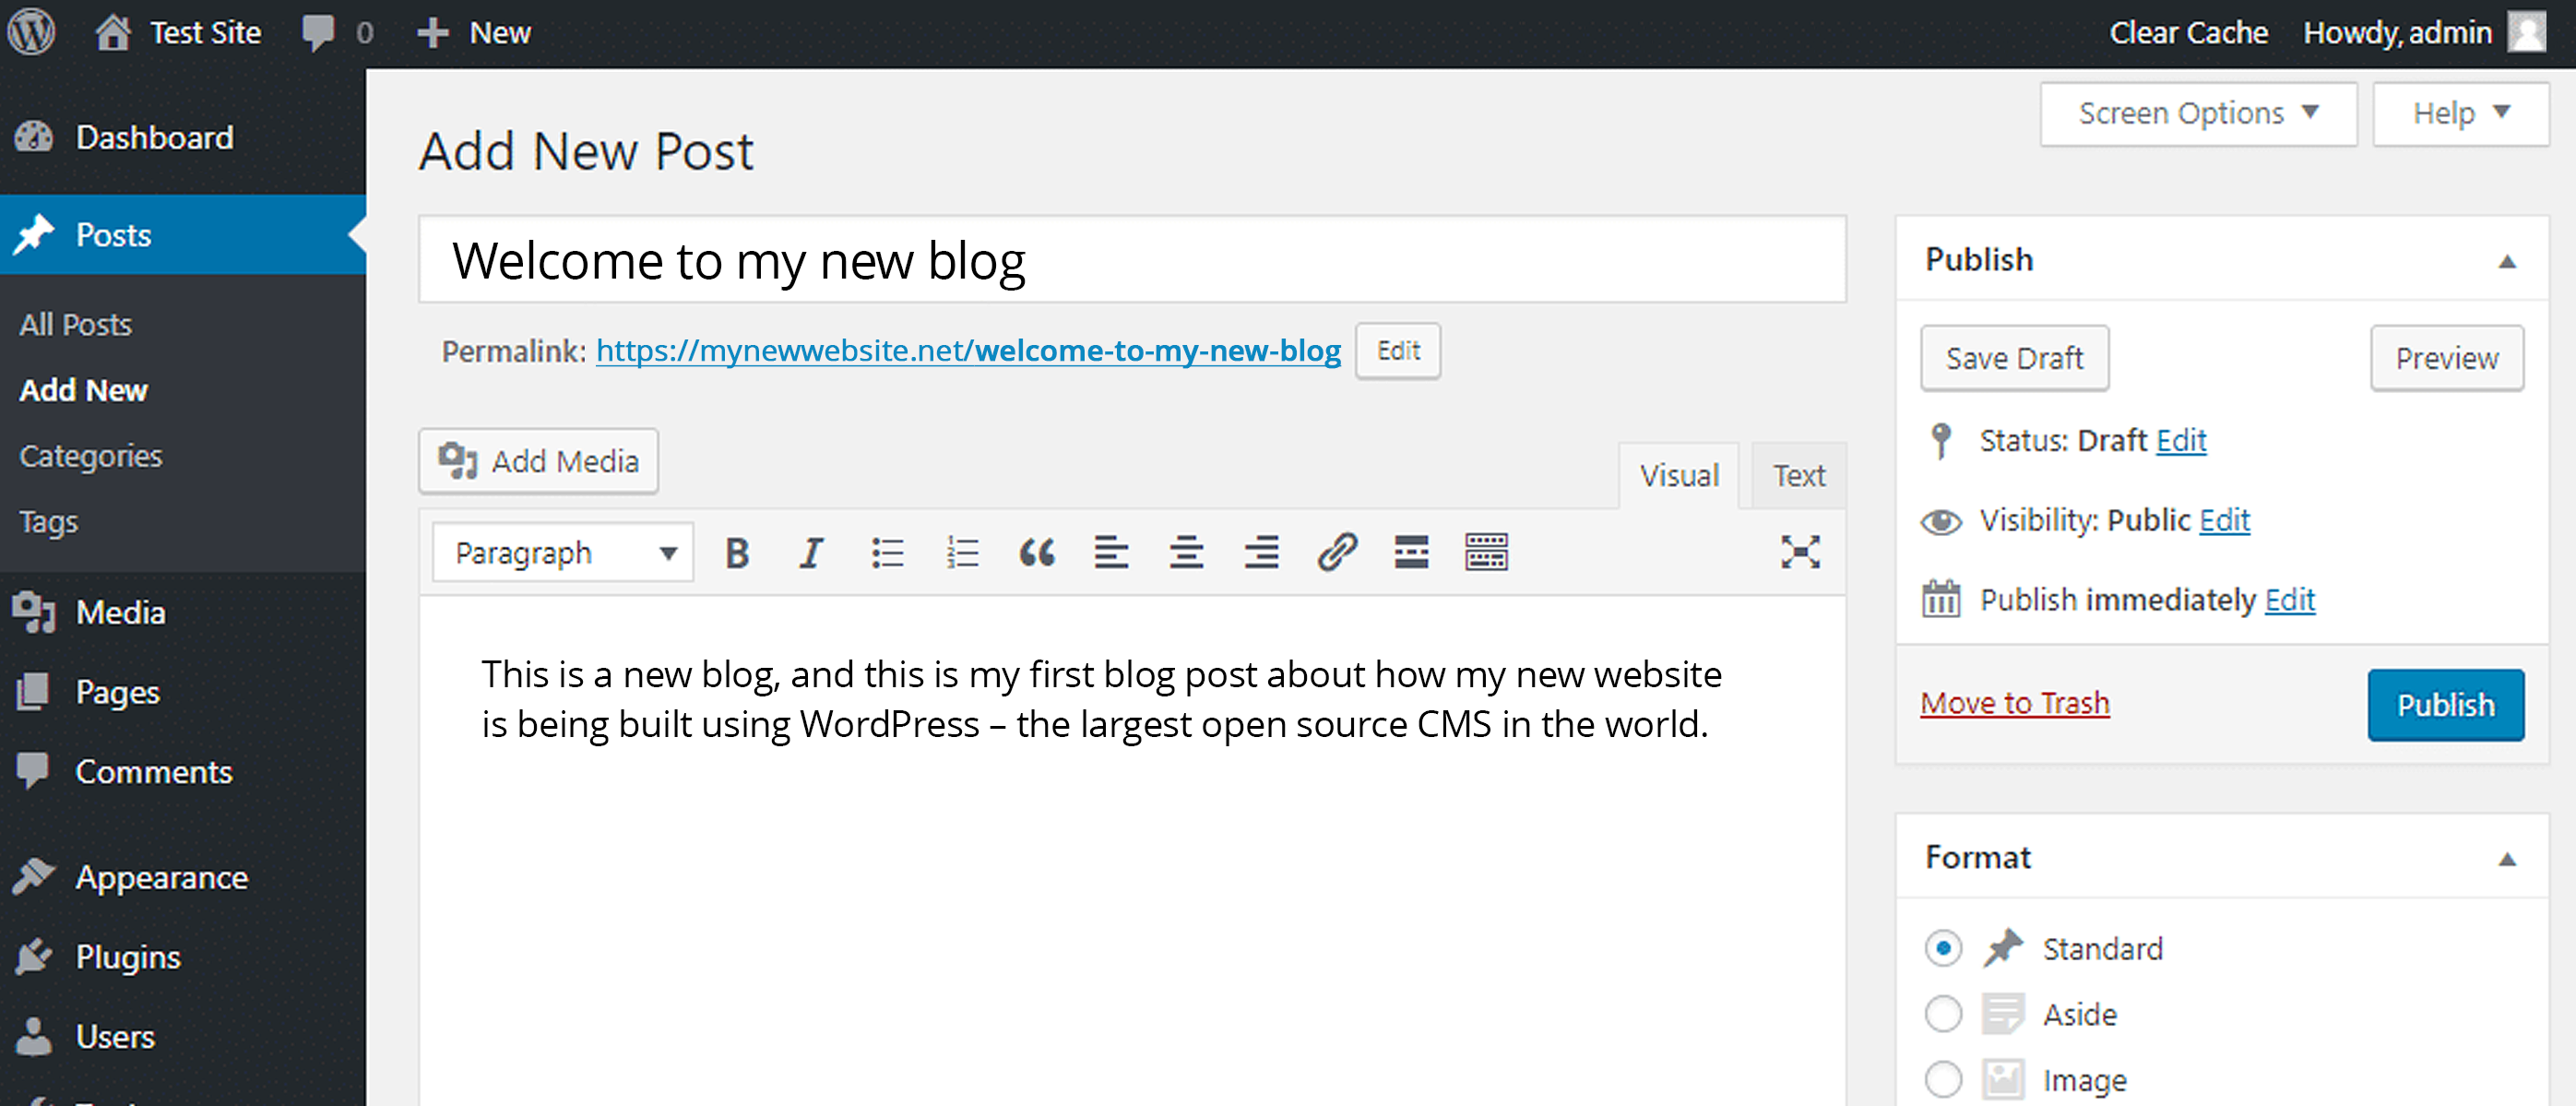Image resolution: width=2576 pixels, height=1106 pixels.
Task: Select the Image post format
Action: [x=1943, y=1079]
